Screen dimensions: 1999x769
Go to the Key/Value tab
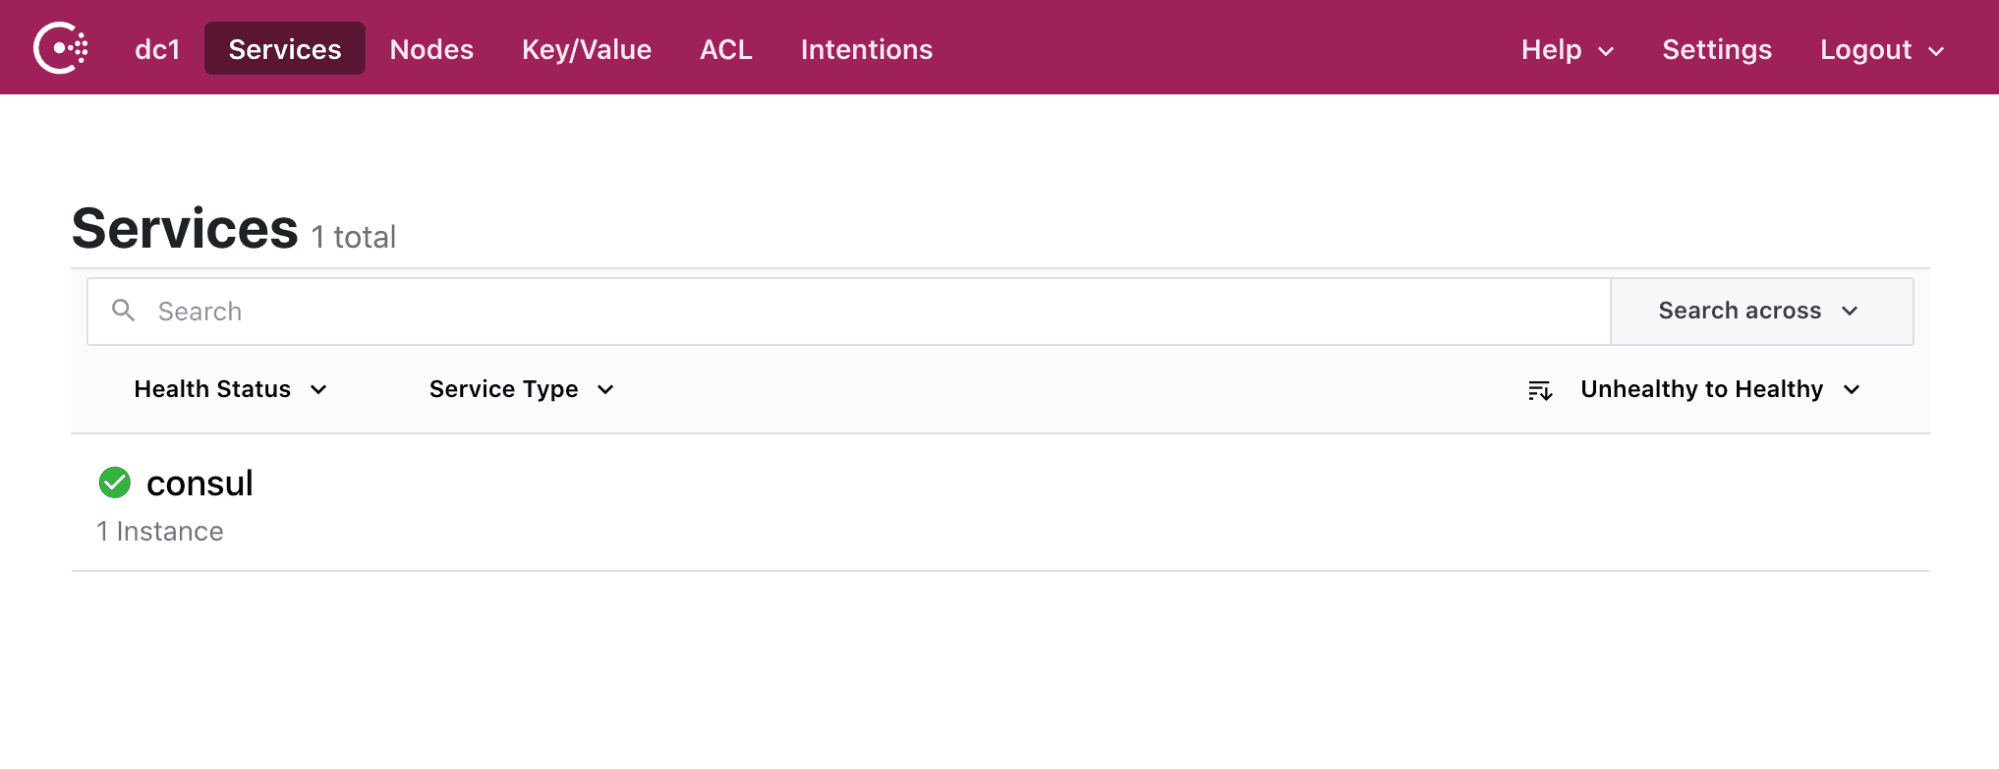coord(586,49)
